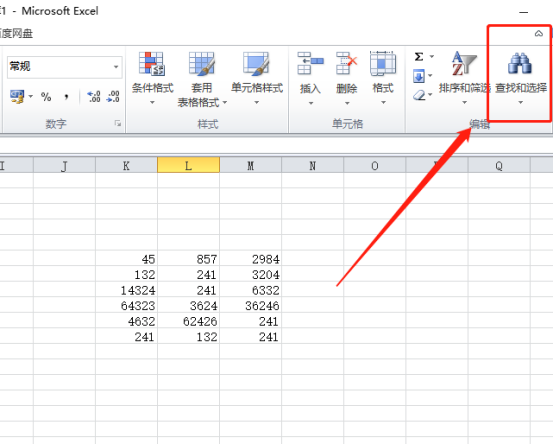Click the Insert cells (插入) icon
Image resolution: width=554 pixels, height=444 pixels.
point(310,63)
